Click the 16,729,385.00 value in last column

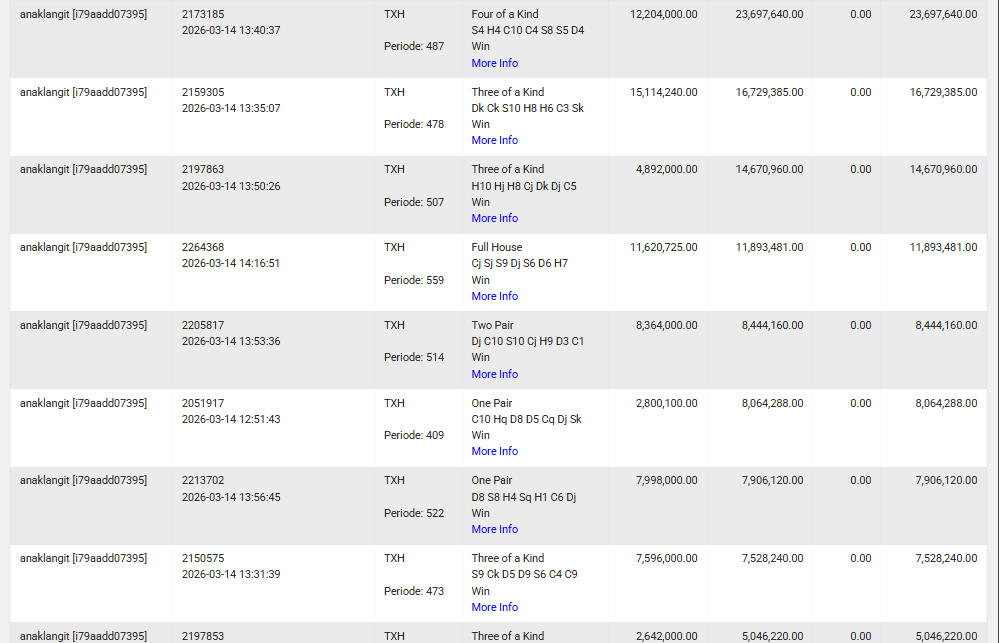[943, 92]
